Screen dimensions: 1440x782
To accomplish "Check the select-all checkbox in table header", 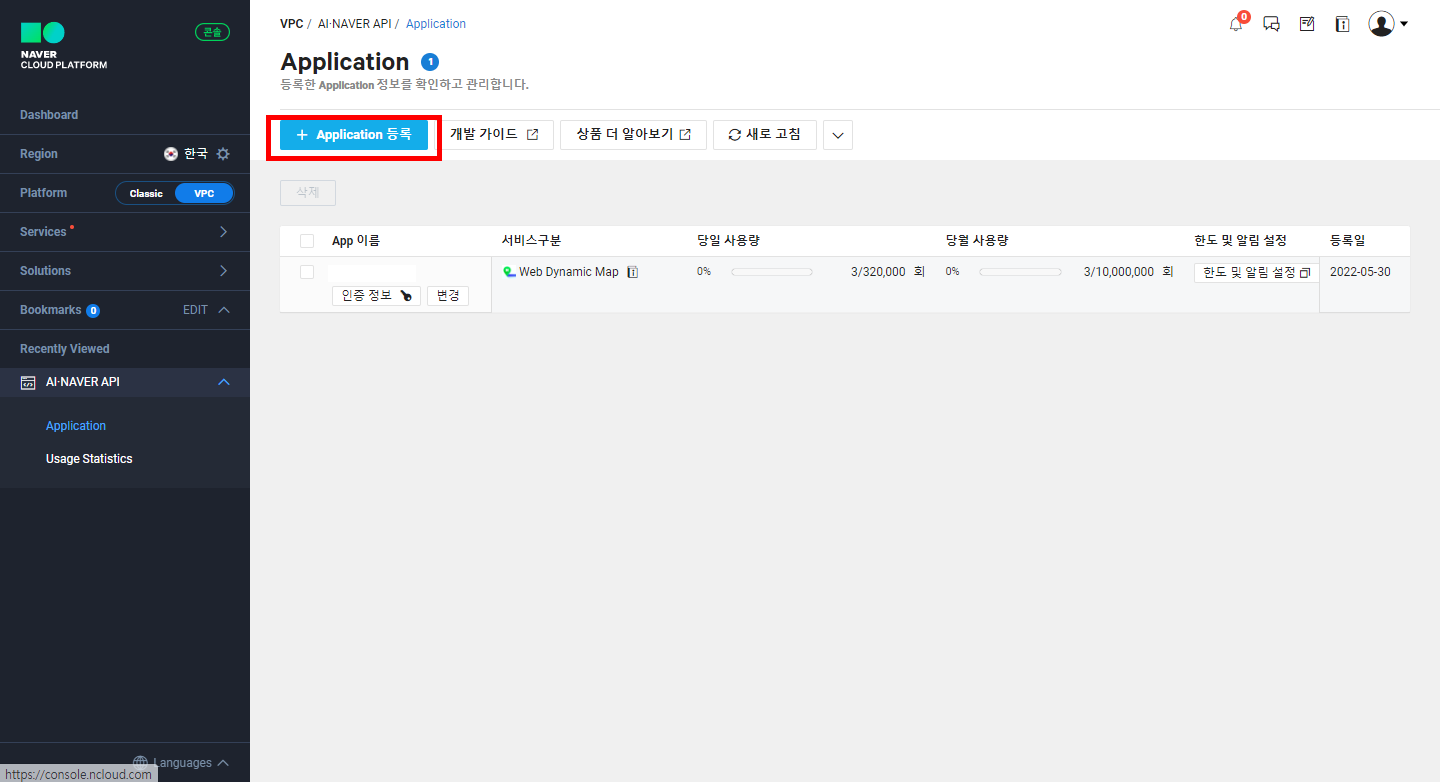I will pyautogui.click(x=307, y=241).
